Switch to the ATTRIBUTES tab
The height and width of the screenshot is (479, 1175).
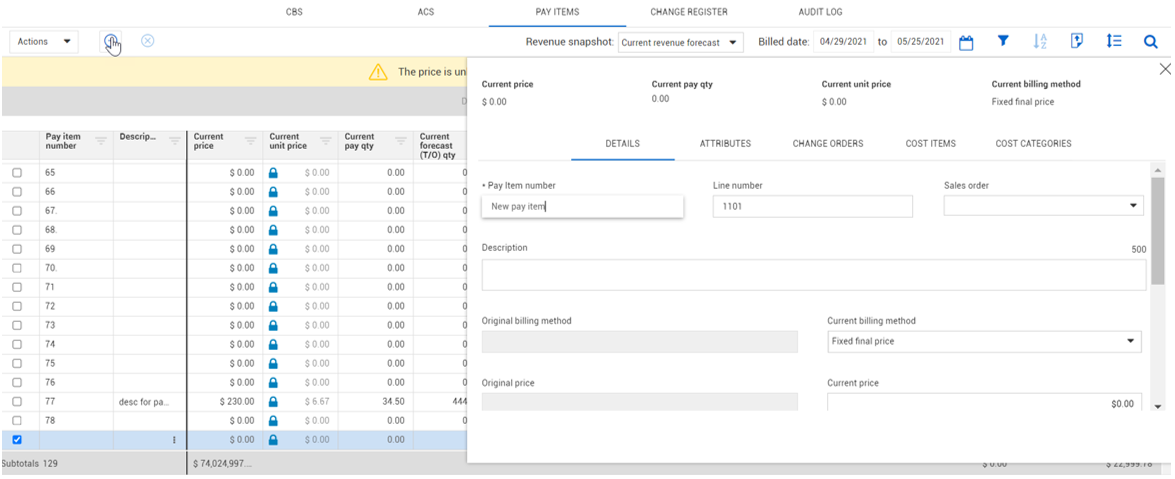[725, 143]
